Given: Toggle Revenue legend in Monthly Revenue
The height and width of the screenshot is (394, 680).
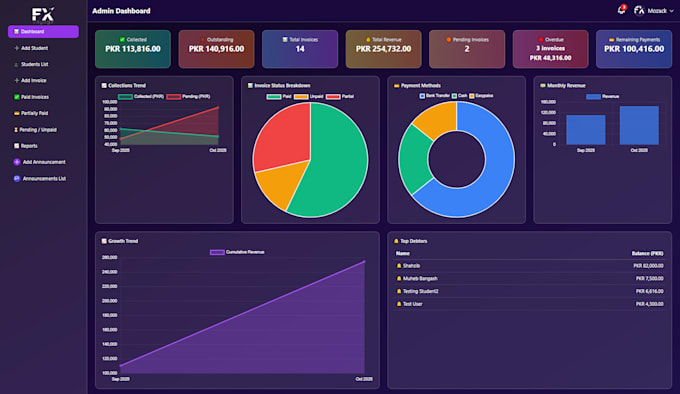Looking at the screenshot, I should click(603, 97).
